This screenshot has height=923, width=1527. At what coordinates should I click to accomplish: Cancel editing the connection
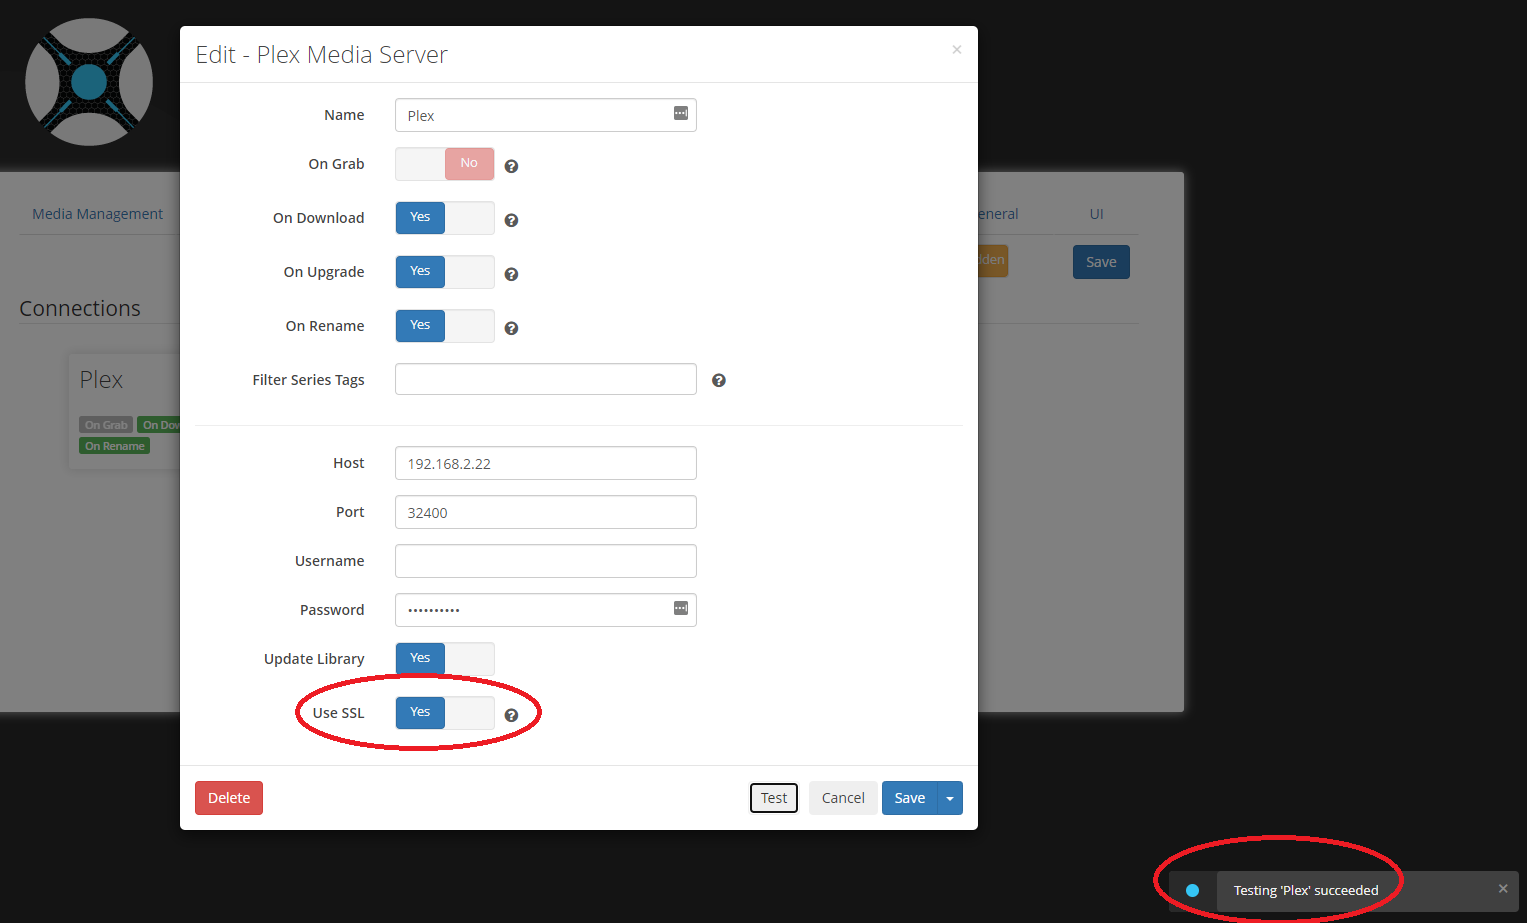pos(843,798)
